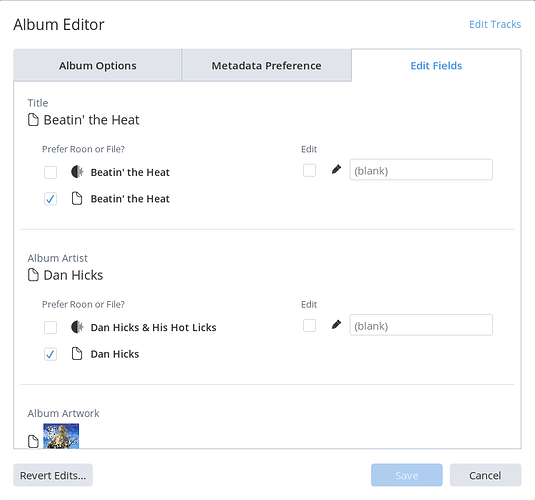Click the Roon icon beside Dan Hicks & His Hot Licks
The image size is (535, 500).
77,327
